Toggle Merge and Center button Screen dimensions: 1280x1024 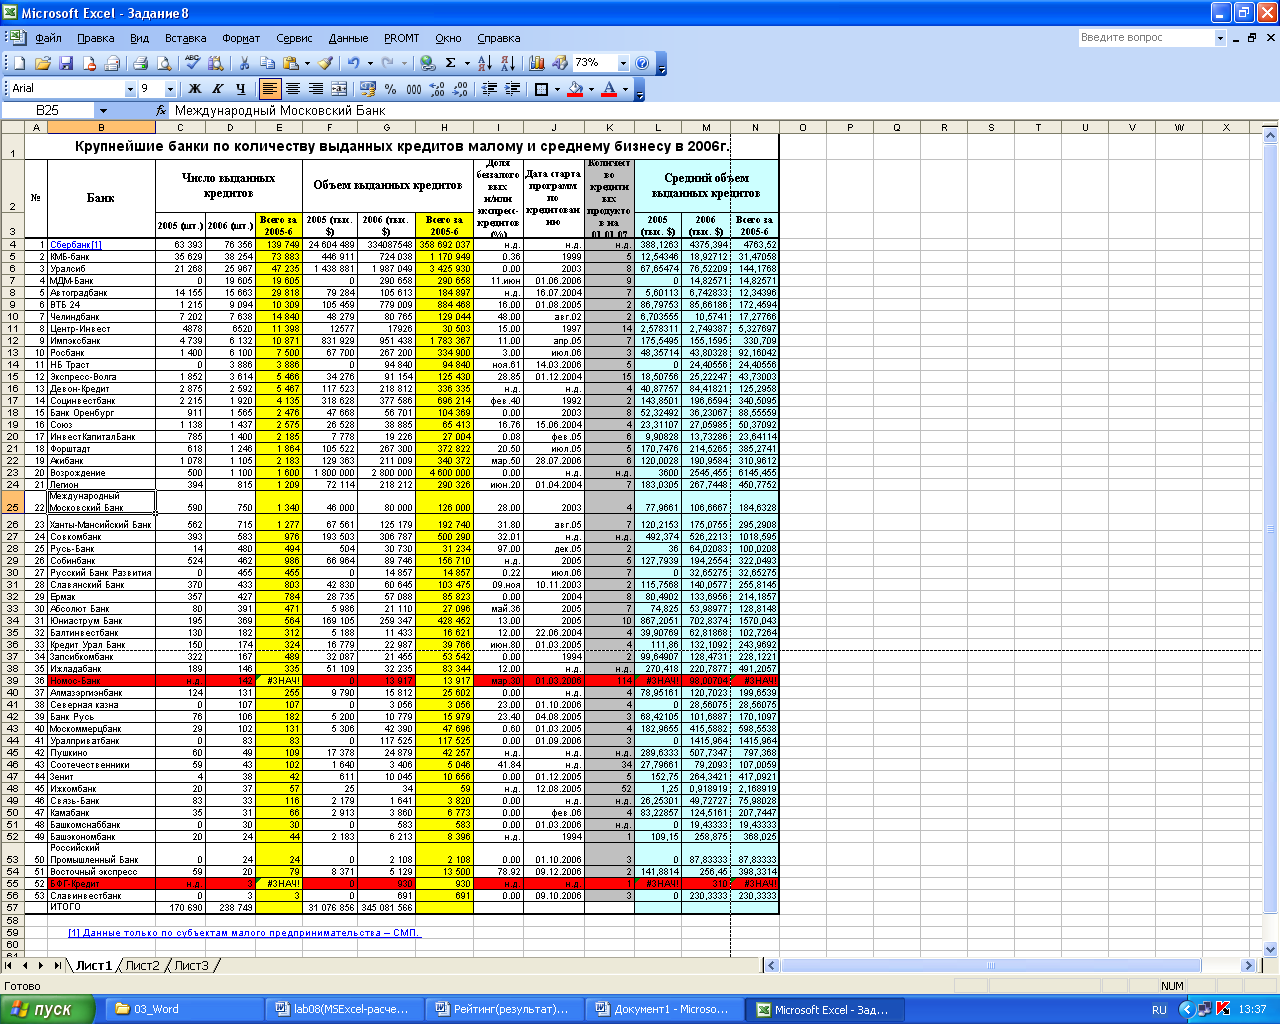(339, 89)
